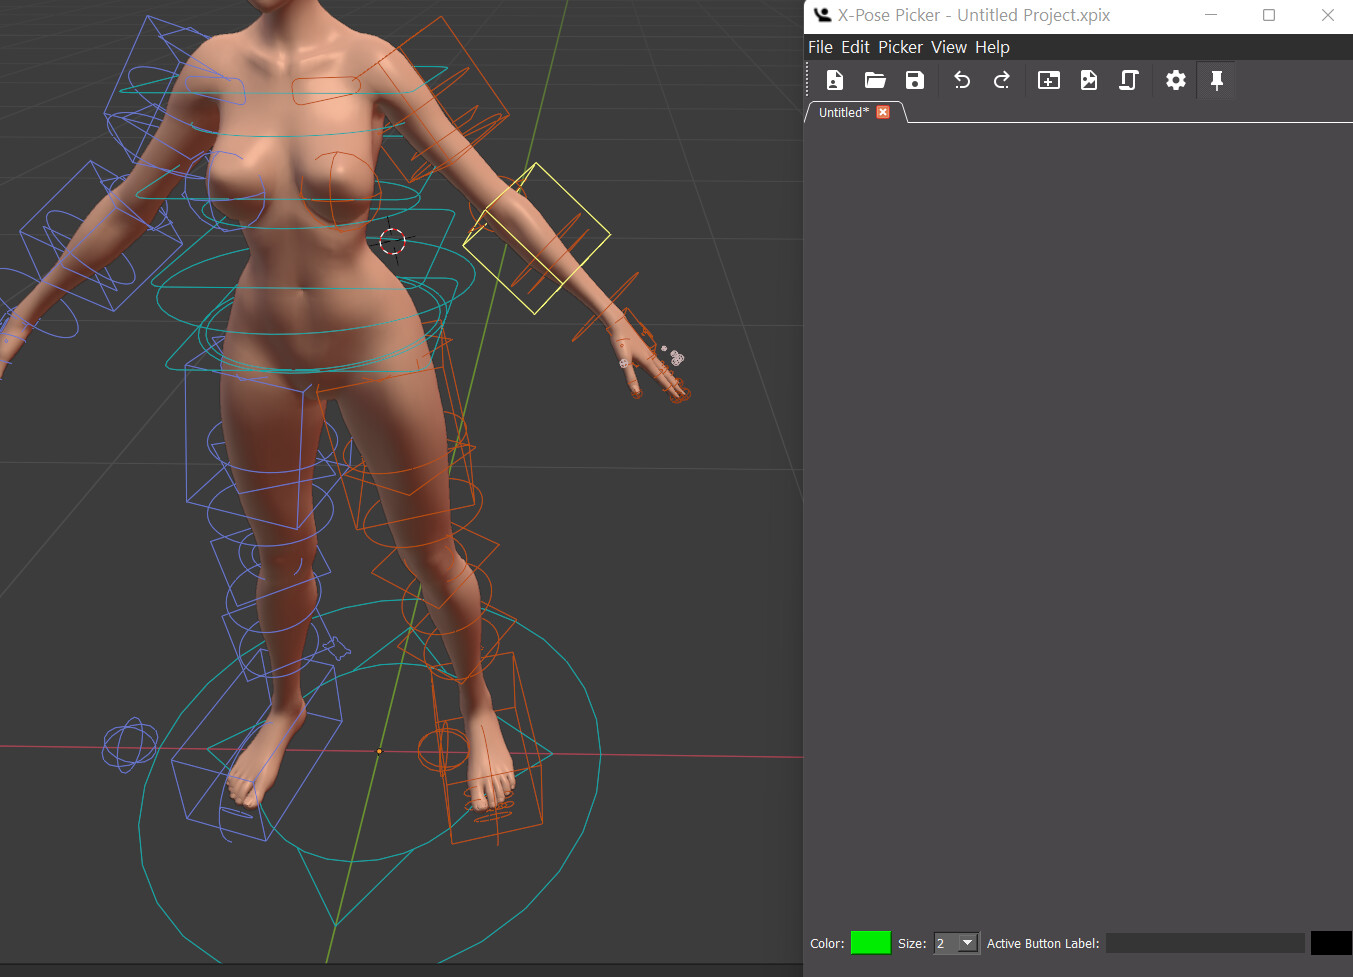Screen dimensions: 1353x977
Task: Close the Untitled* tab
Action: point(883,112)
